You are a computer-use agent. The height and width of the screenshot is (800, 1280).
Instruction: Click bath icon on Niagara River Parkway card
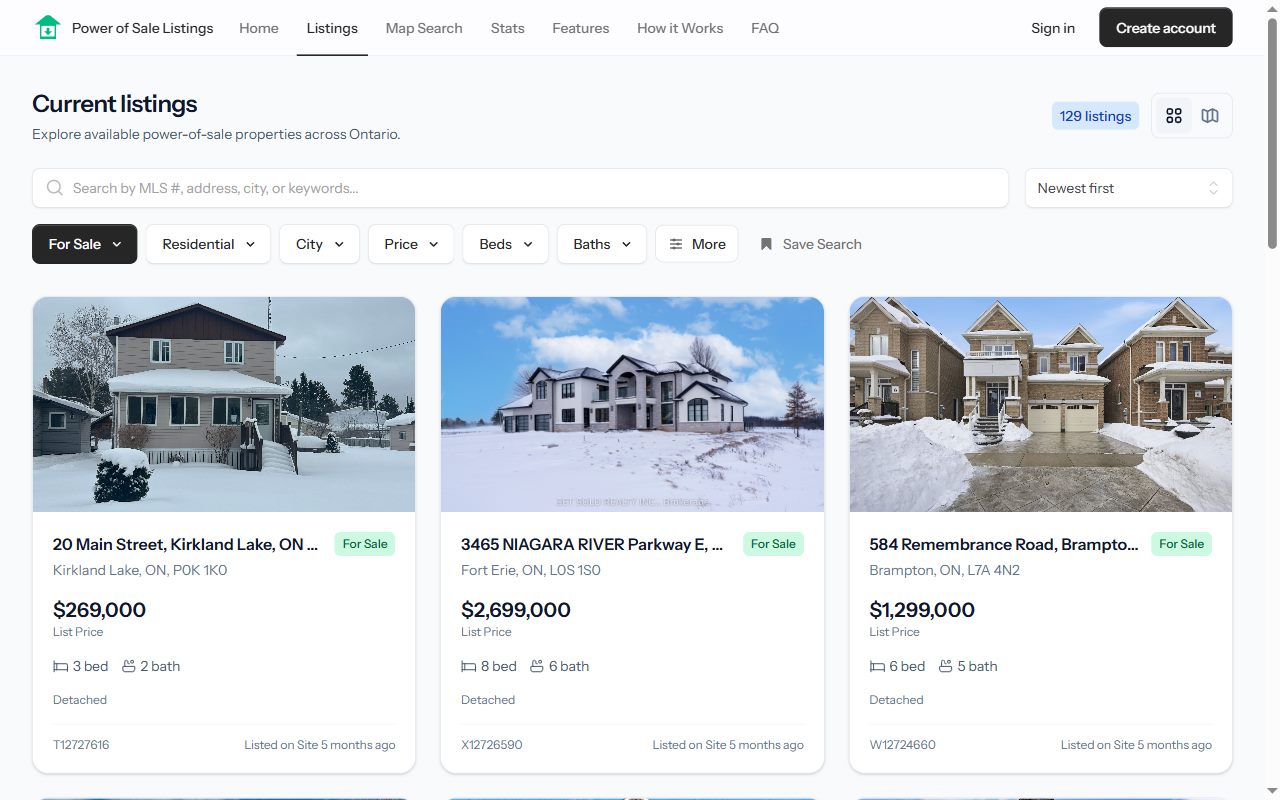click(x=537, y=666)
